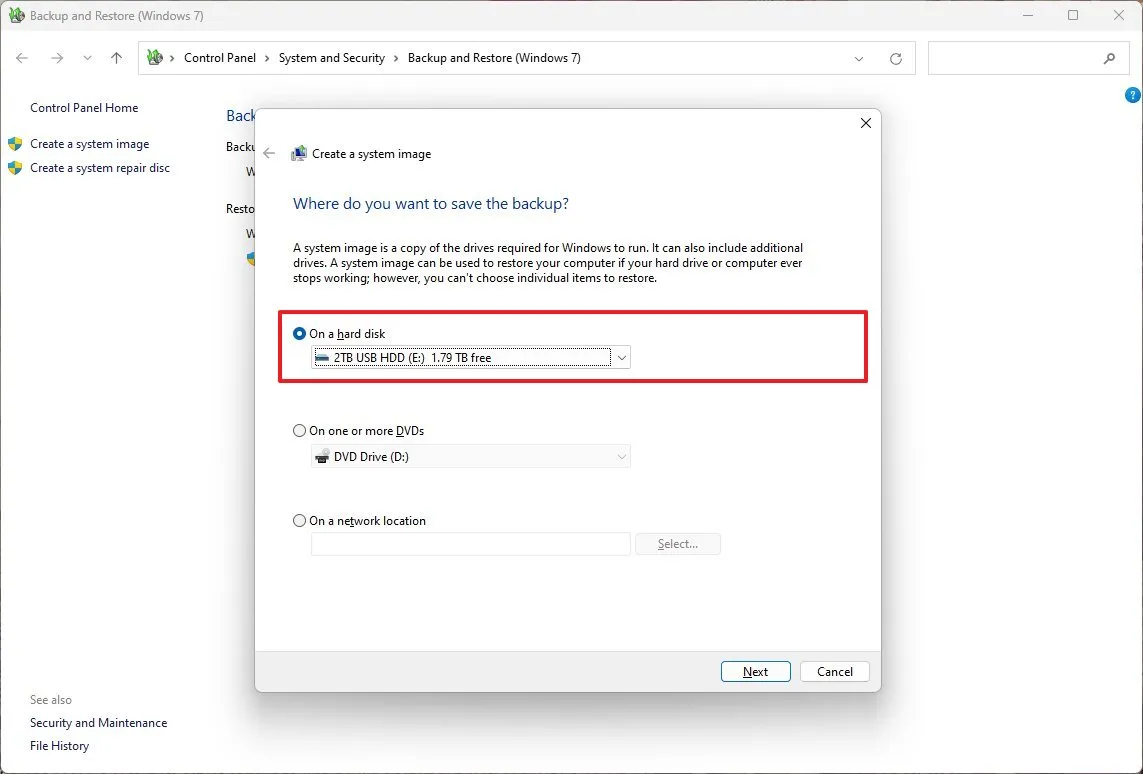Click the Backup and Restore icon in address bar
The height and width of the screenshot is (774, 1143).
[x=155, y=58]
